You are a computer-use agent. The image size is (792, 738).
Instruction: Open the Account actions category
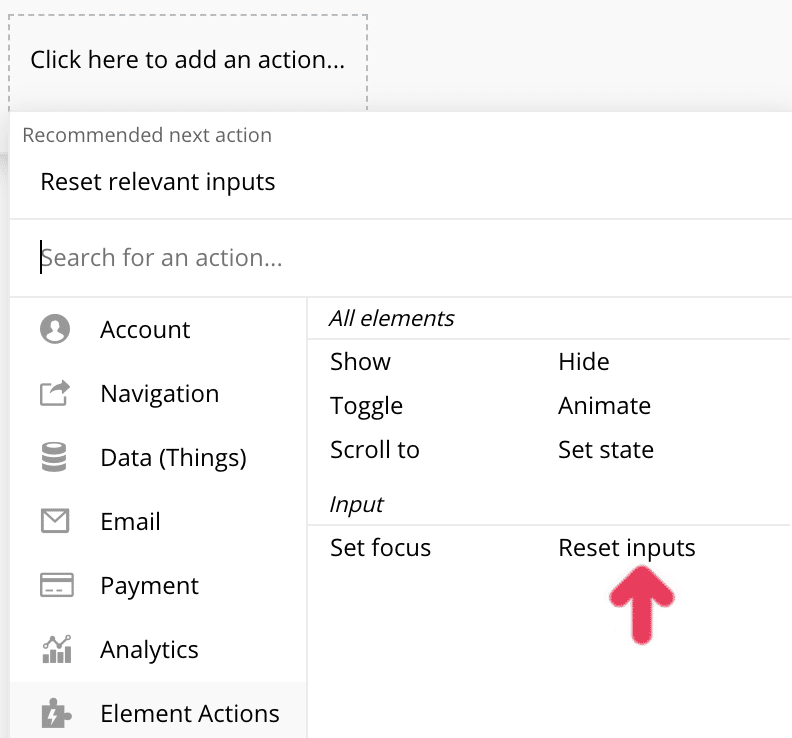[x=145, y=330]
